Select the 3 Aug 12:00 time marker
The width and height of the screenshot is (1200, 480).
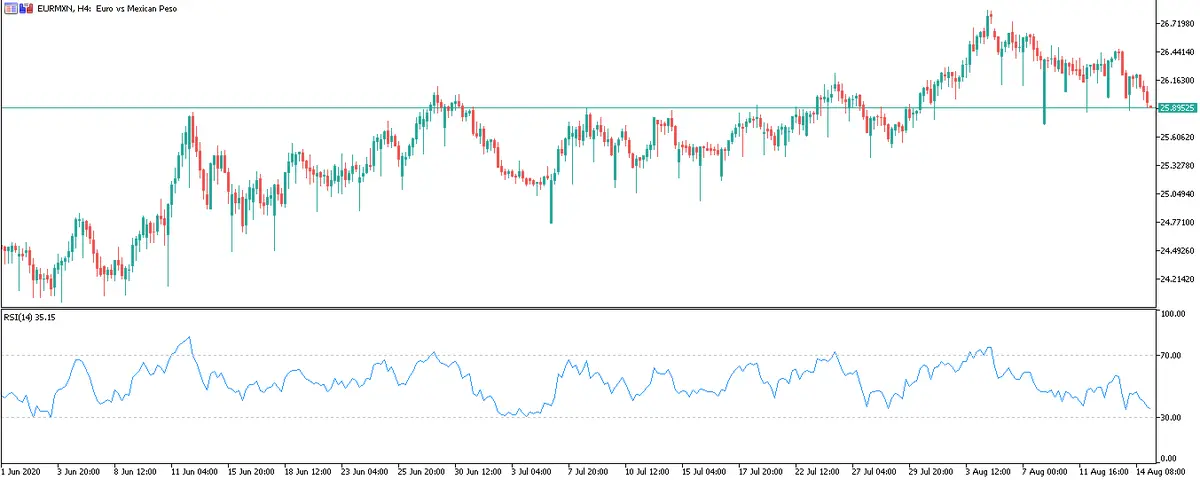[x=989, y=471]
